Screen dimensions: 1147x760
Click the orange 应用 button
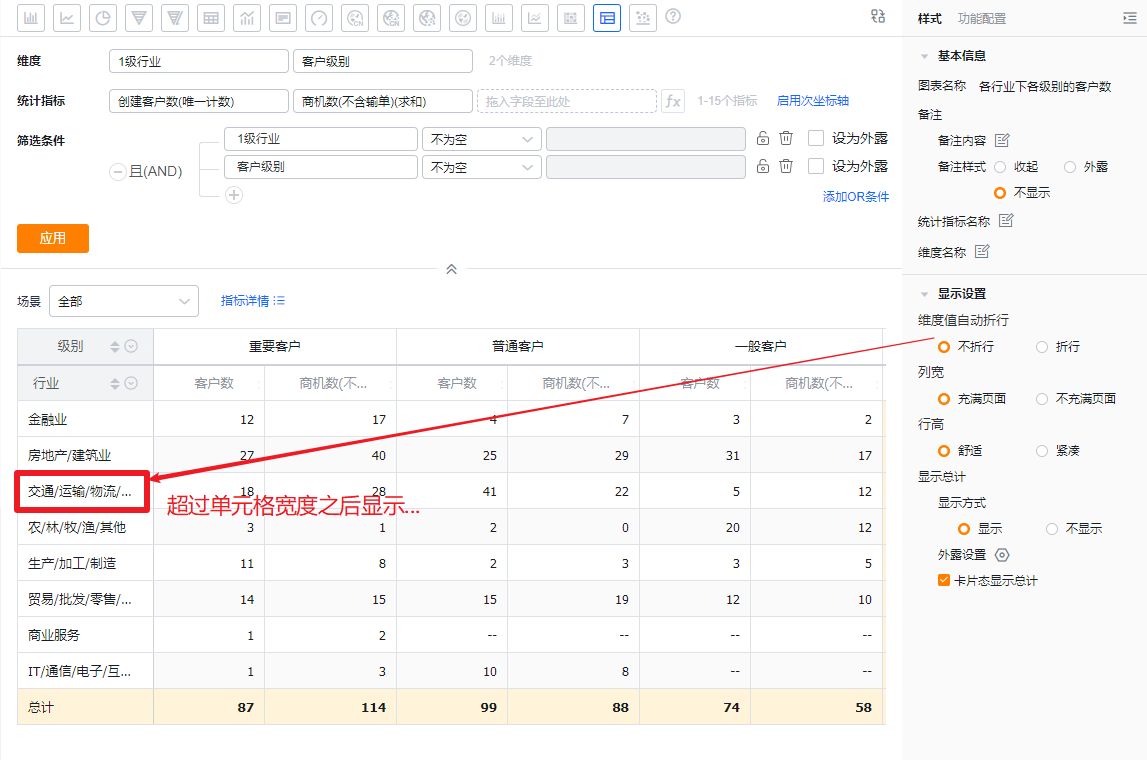coord(53,238)
